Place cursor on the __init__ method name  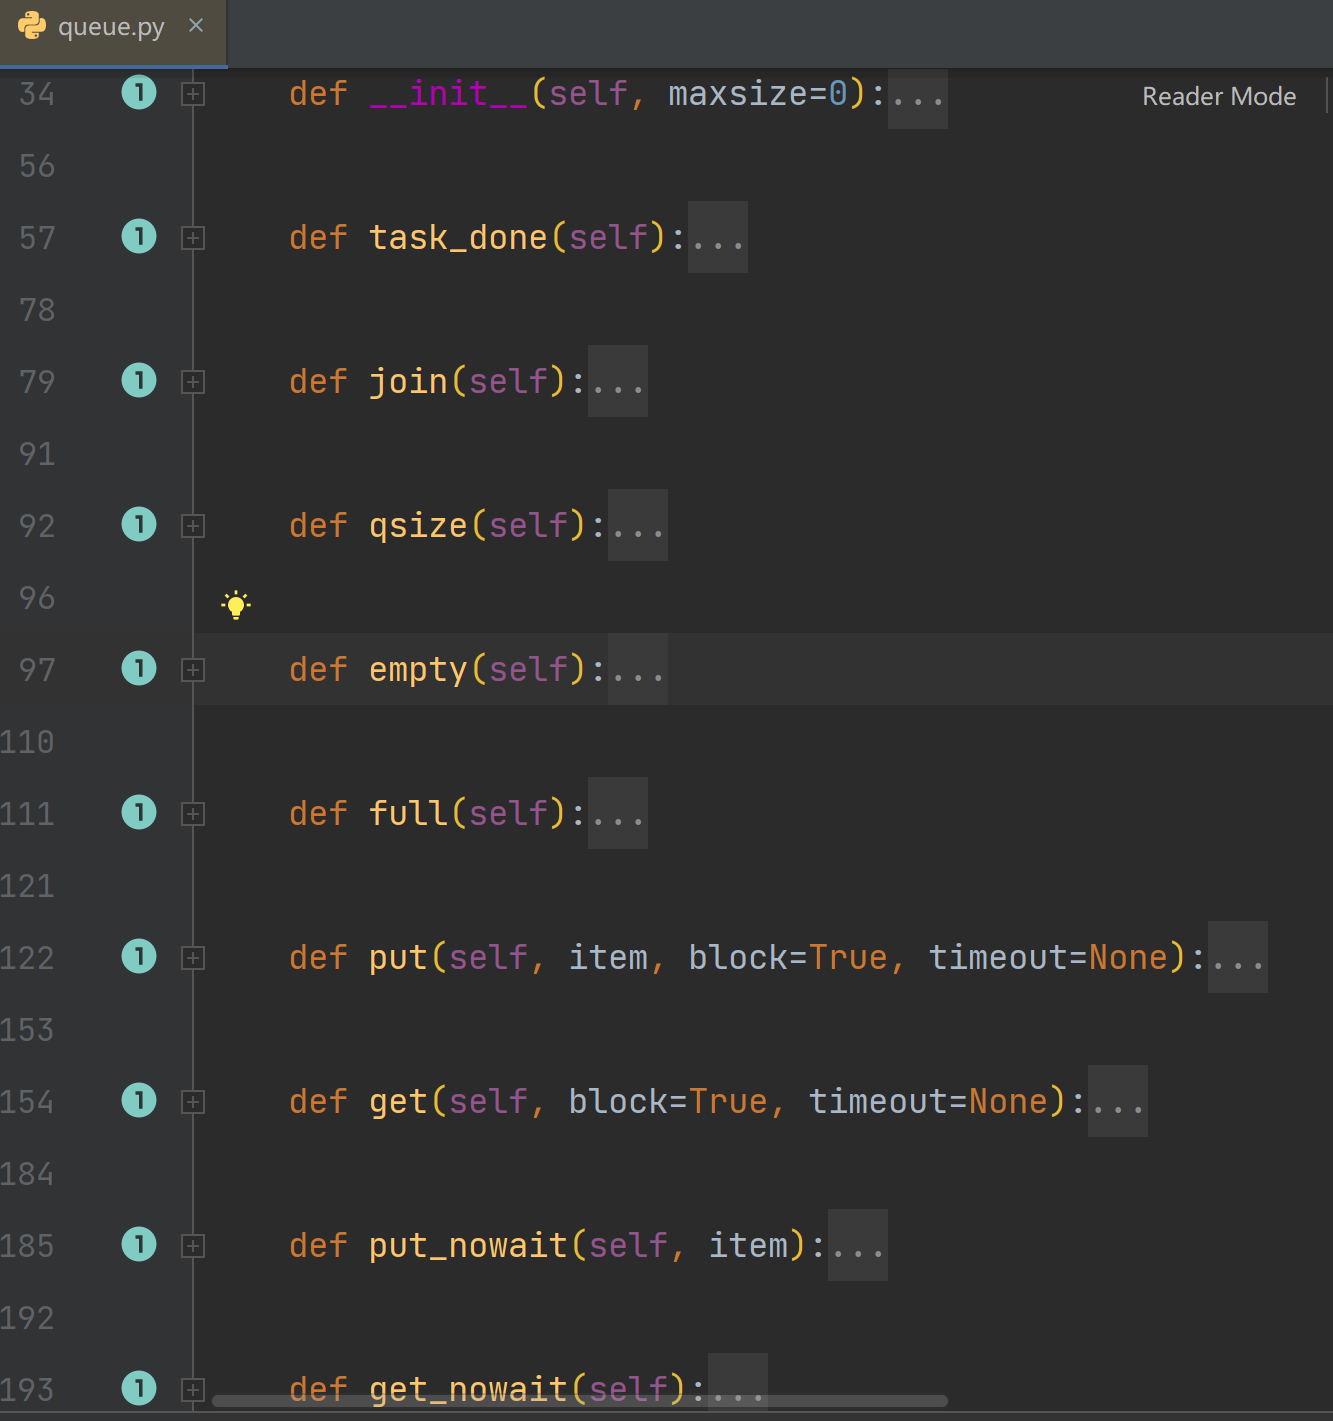(x=448, y=94)
